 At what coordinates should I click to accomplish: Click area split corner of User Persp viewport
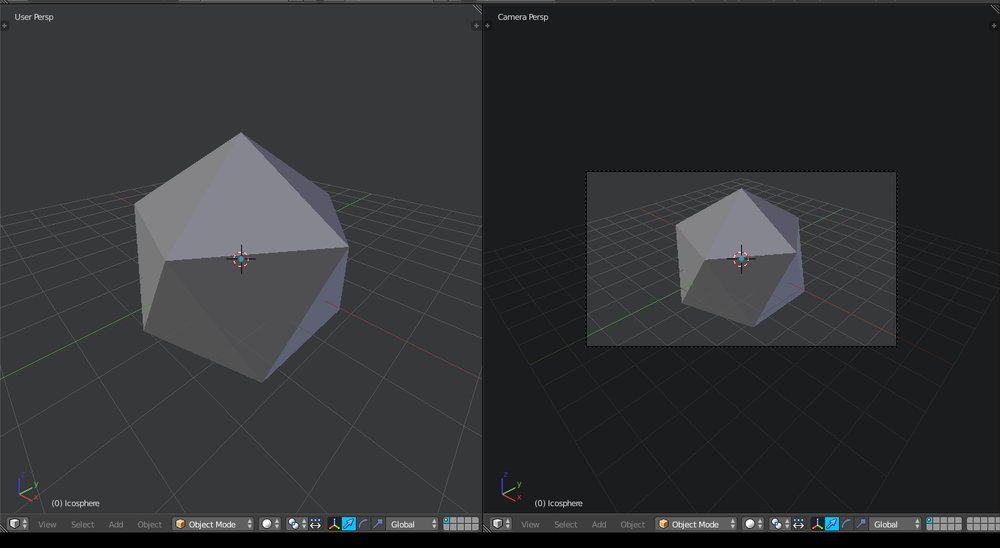coord(478,9)
